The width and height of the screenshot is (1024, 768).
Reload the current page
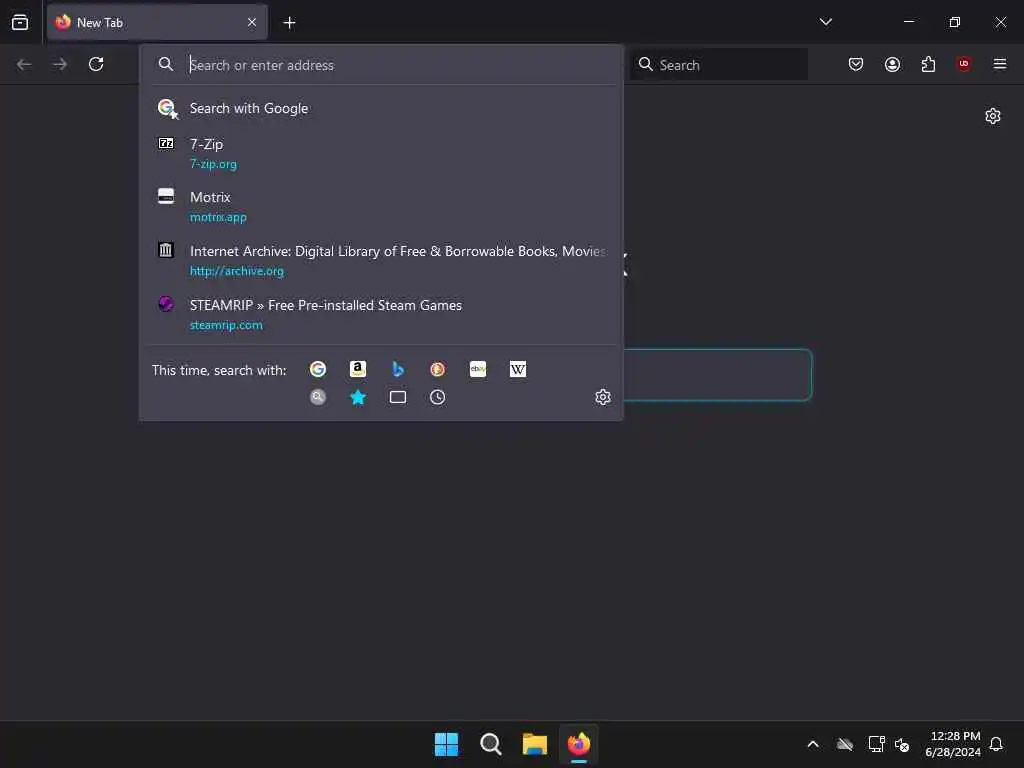pyautogui.click(x=96, y=64)
